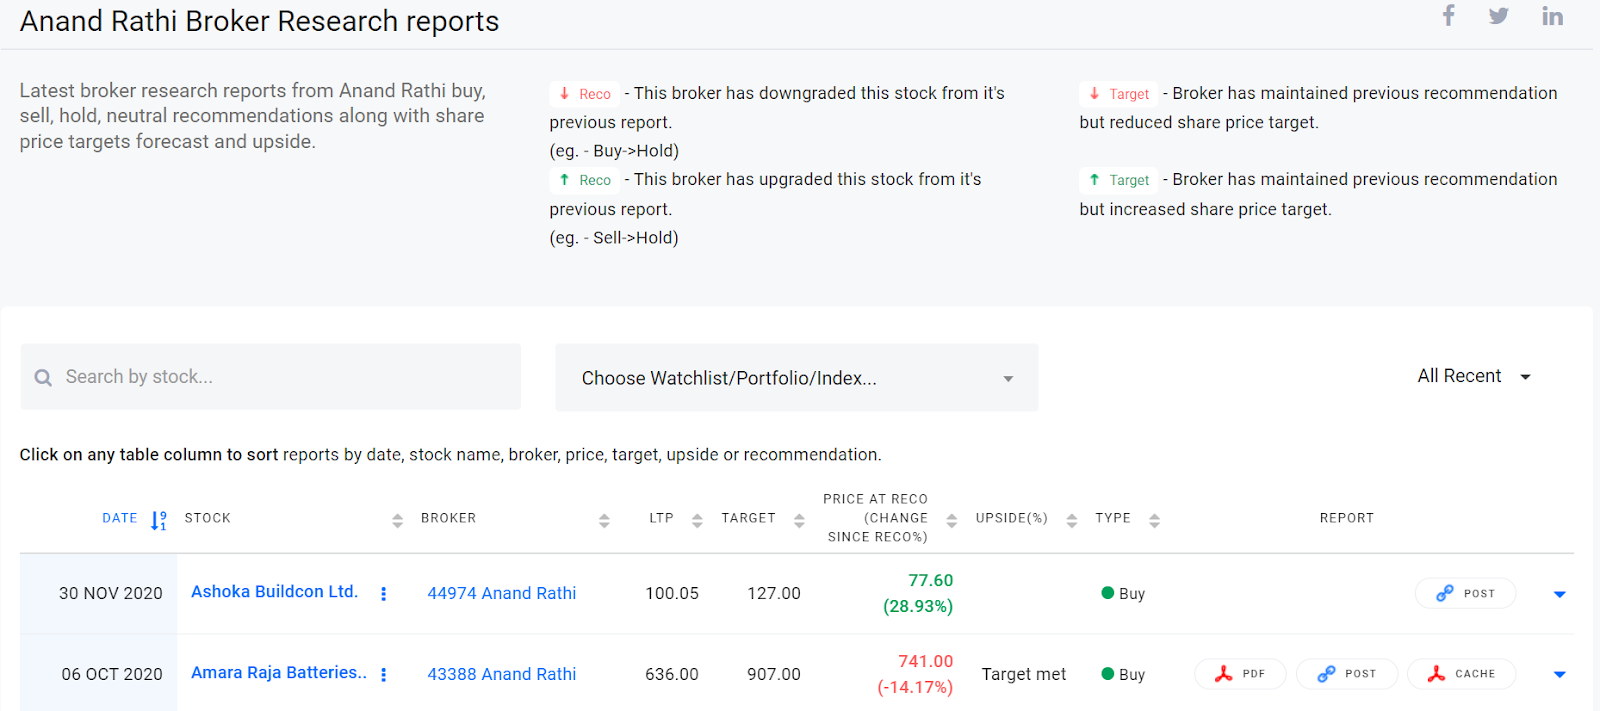This screenshot has width=1600, height=711.
Task: Click LTP value 100.05
Action: pos(672,594)
